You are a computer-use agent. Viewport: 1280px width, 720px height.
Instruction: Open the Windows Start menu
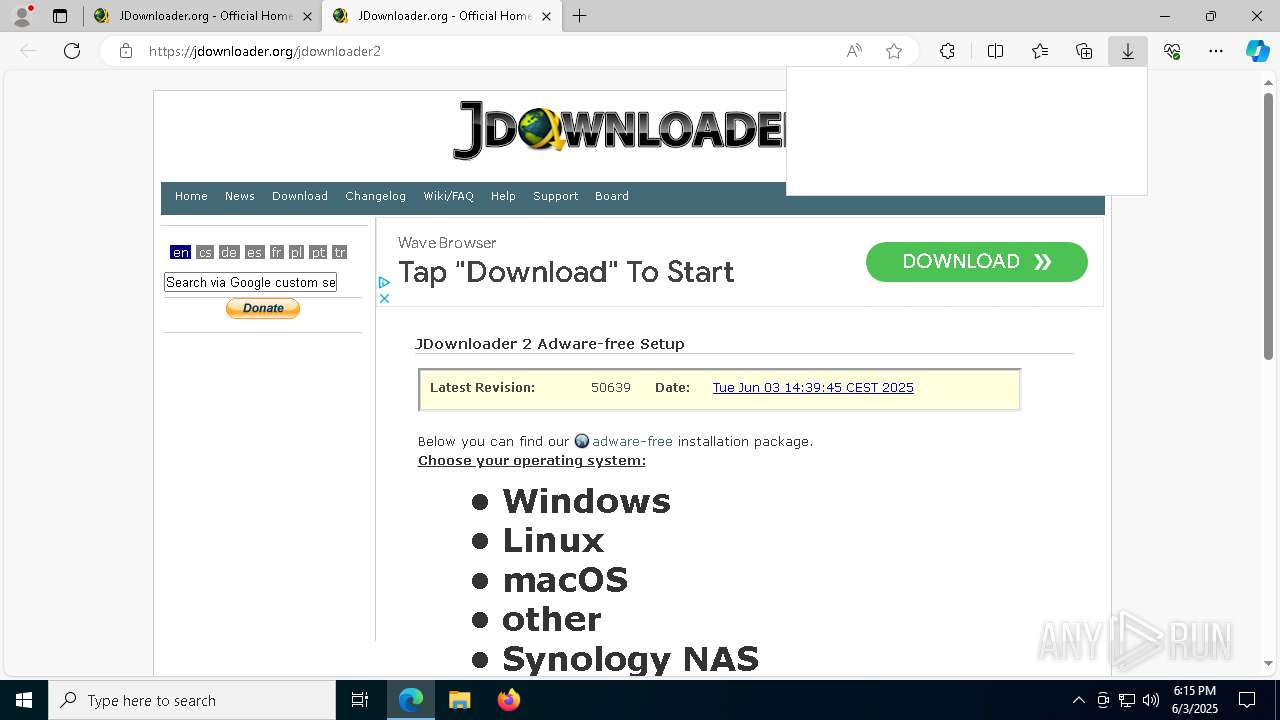(x=24, y=700)
